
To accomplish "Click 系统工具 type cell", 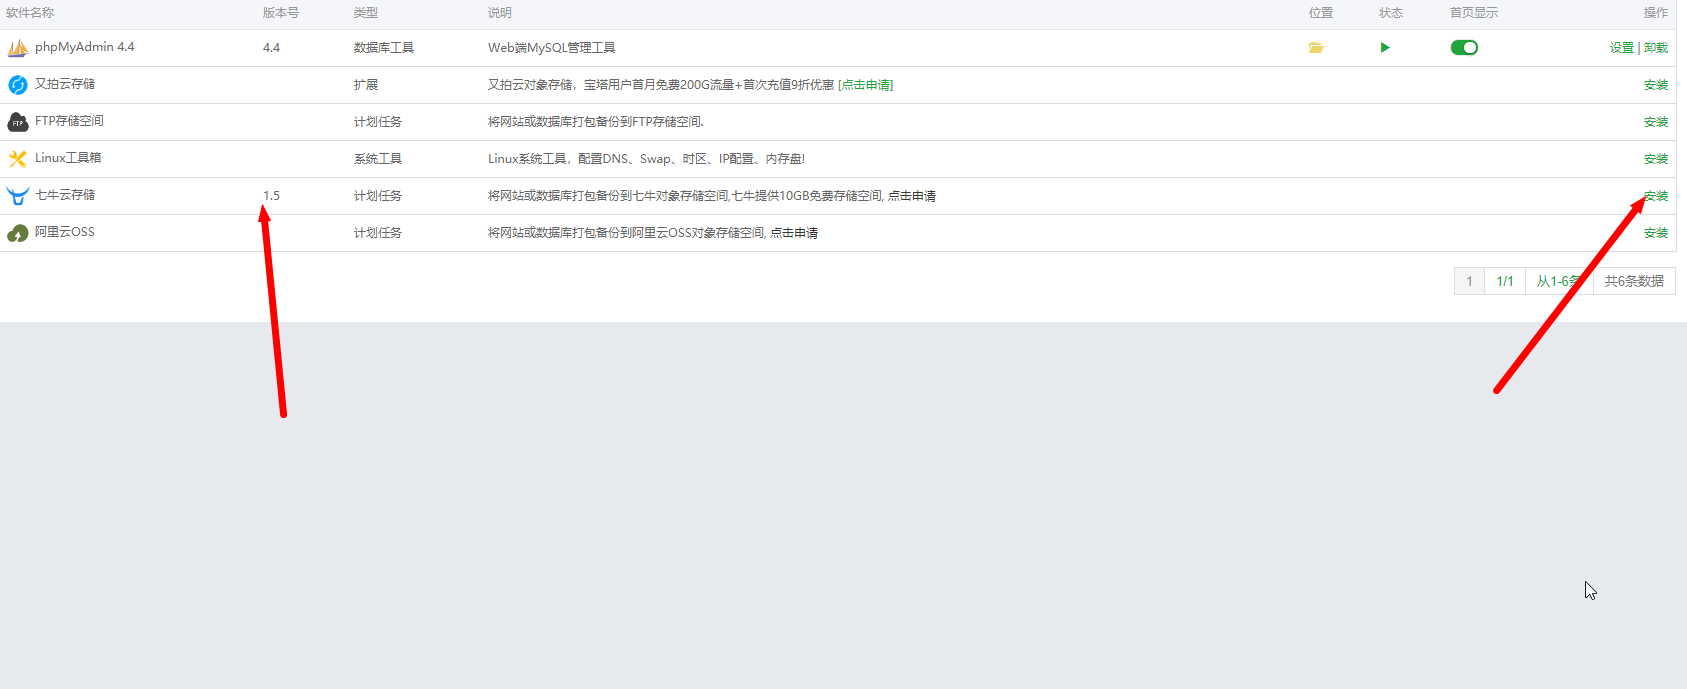I will pos(378,159).
